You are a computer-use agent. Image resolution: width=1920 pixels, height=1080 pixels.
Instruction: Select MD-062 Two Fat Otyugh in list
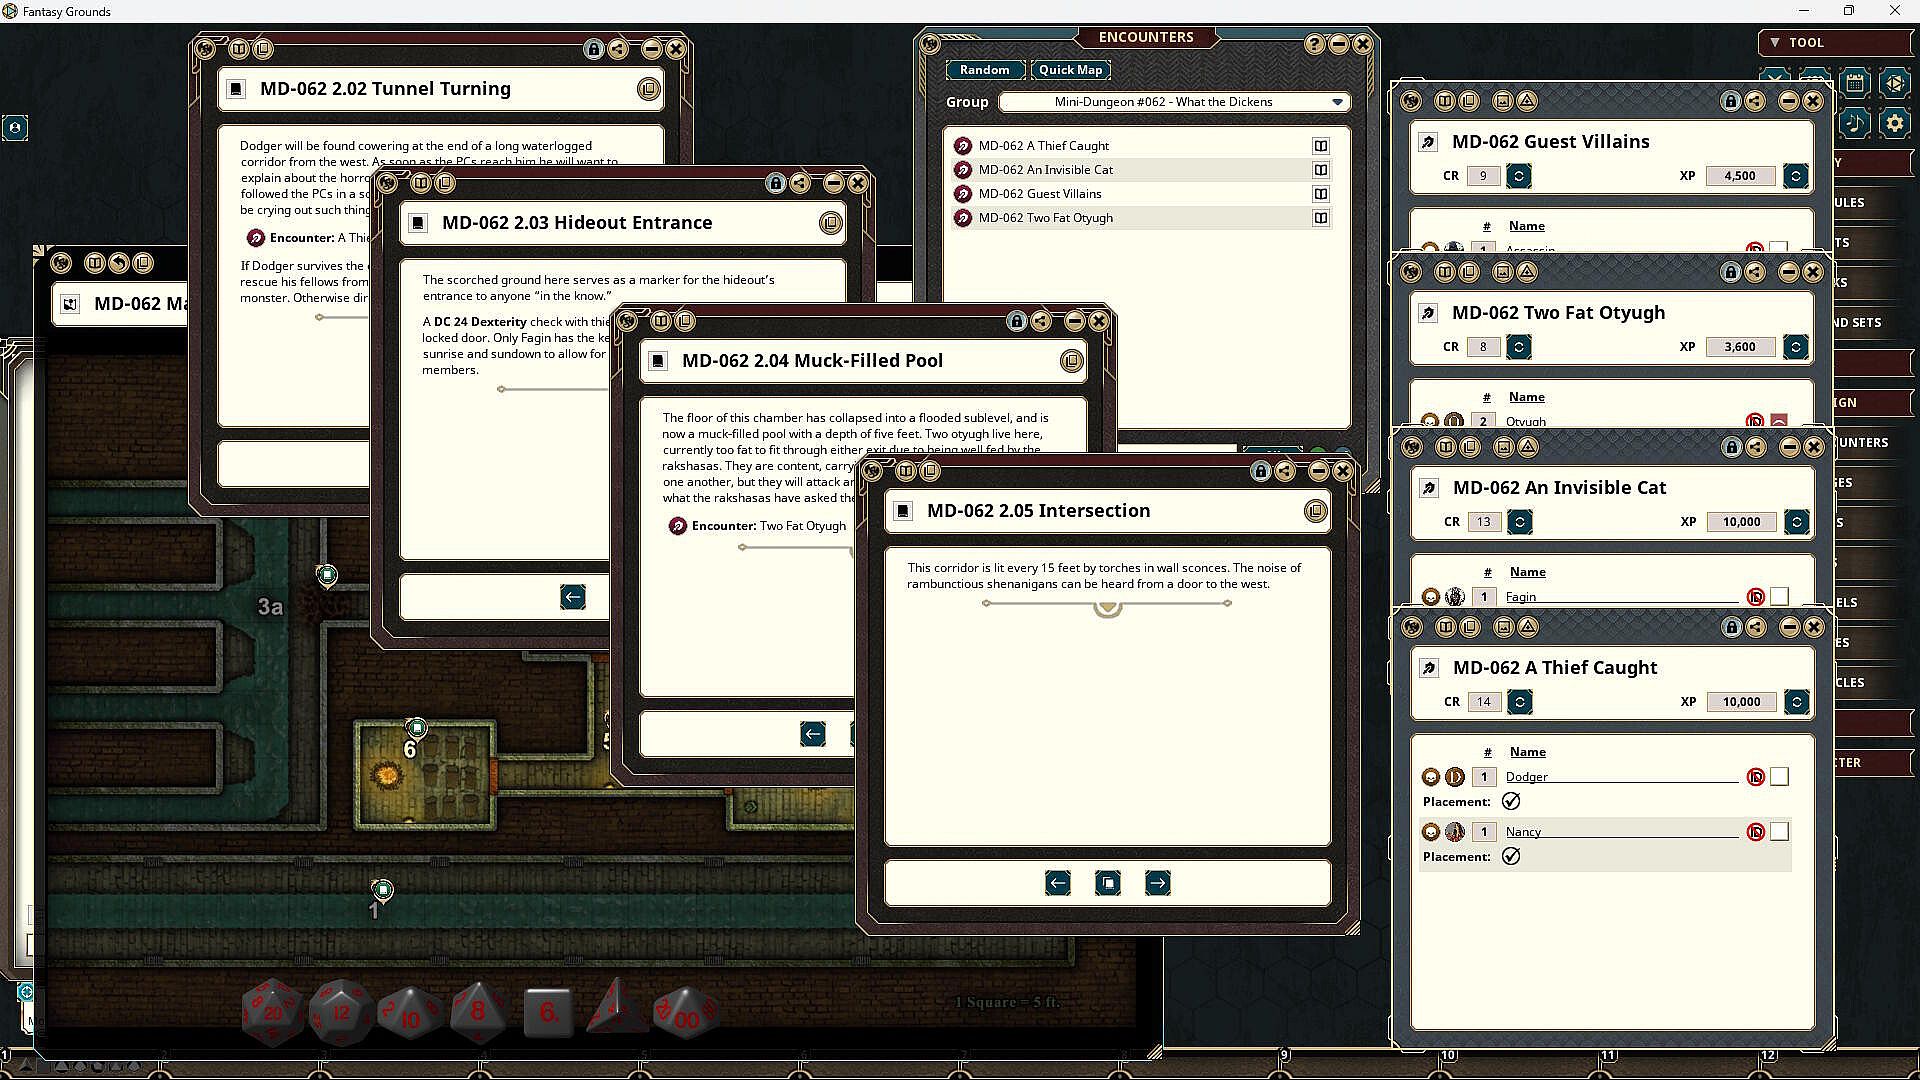click(1045, 218)
